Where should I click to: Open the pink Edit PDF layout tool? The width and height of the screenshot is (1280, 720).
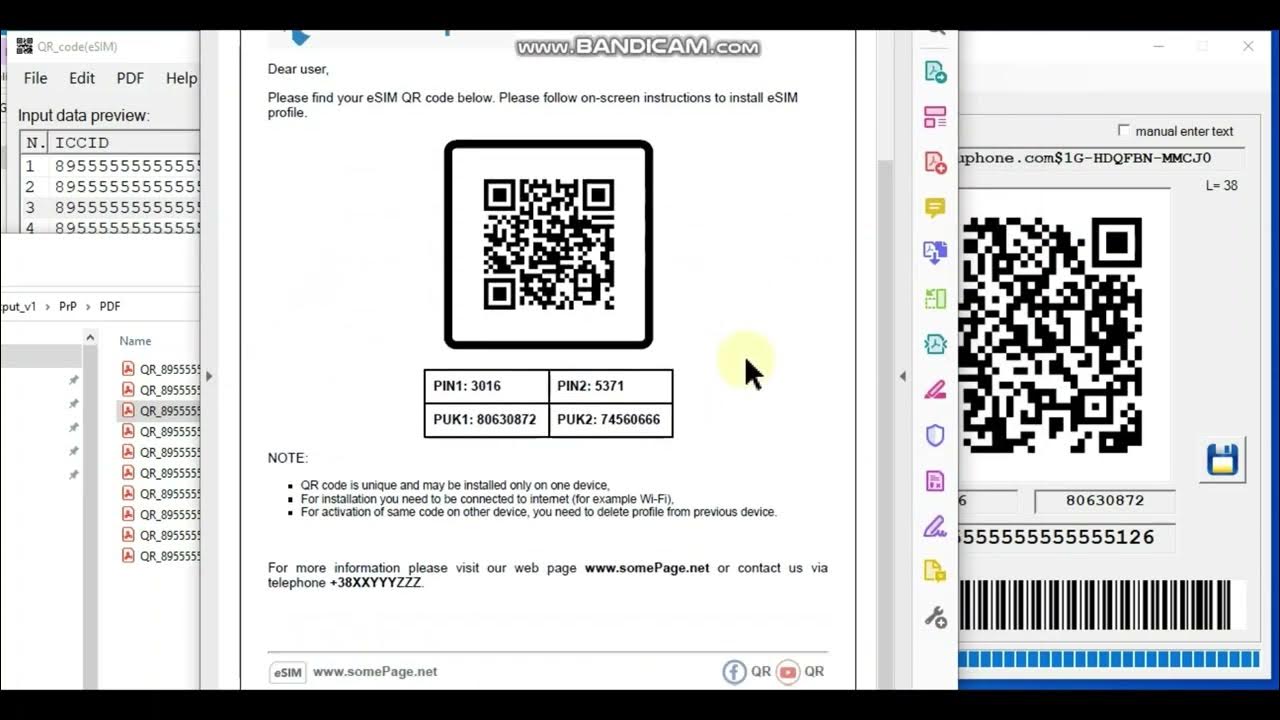[935, 118]
